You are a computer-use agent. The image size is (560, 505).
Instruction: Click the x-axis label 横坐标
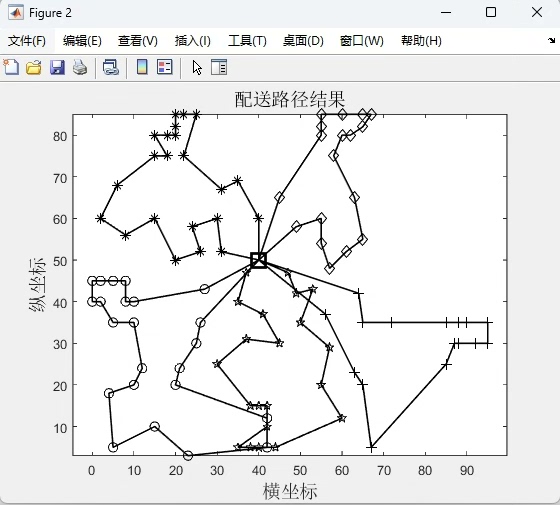pyautogui.click(x=290, y=491)
